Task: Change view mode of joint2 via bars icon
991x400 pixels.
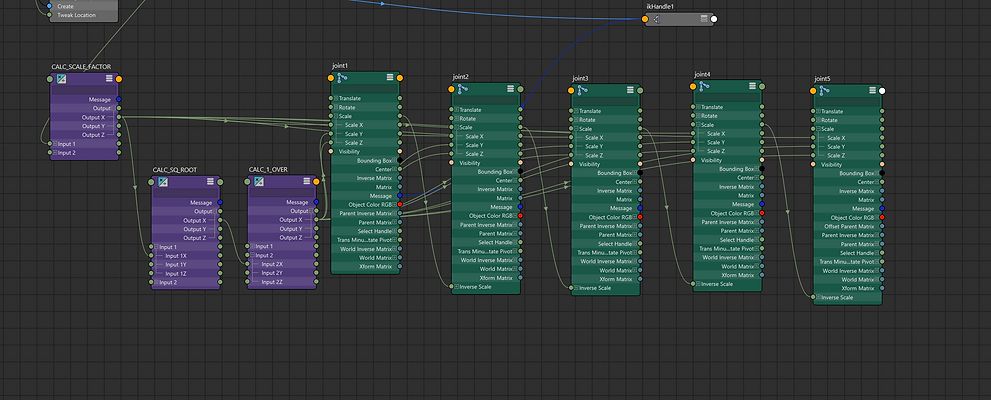Action: [x=511, y=89]
